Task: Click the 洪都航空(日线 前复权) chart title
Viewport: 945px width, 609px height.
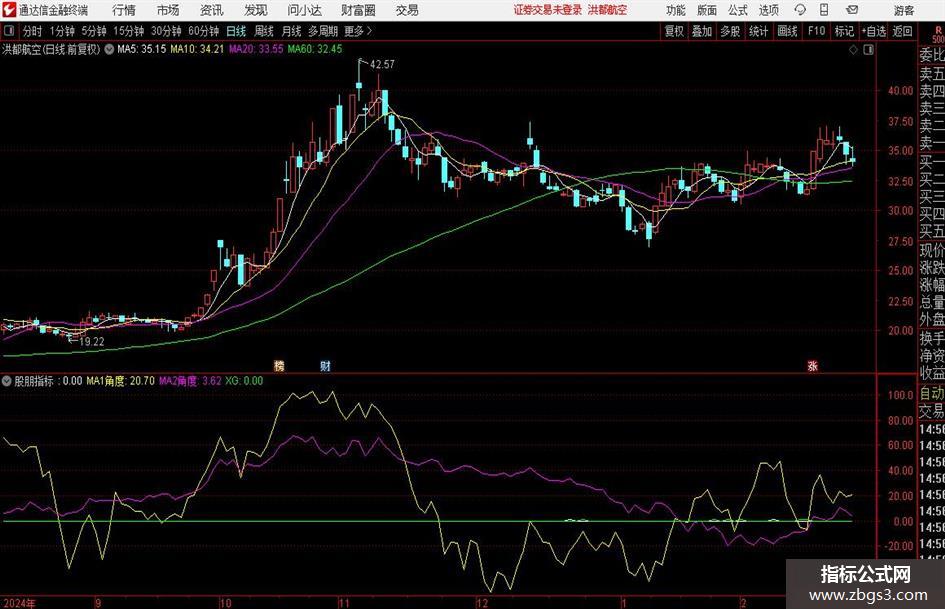Action: (x=51, y=49)
